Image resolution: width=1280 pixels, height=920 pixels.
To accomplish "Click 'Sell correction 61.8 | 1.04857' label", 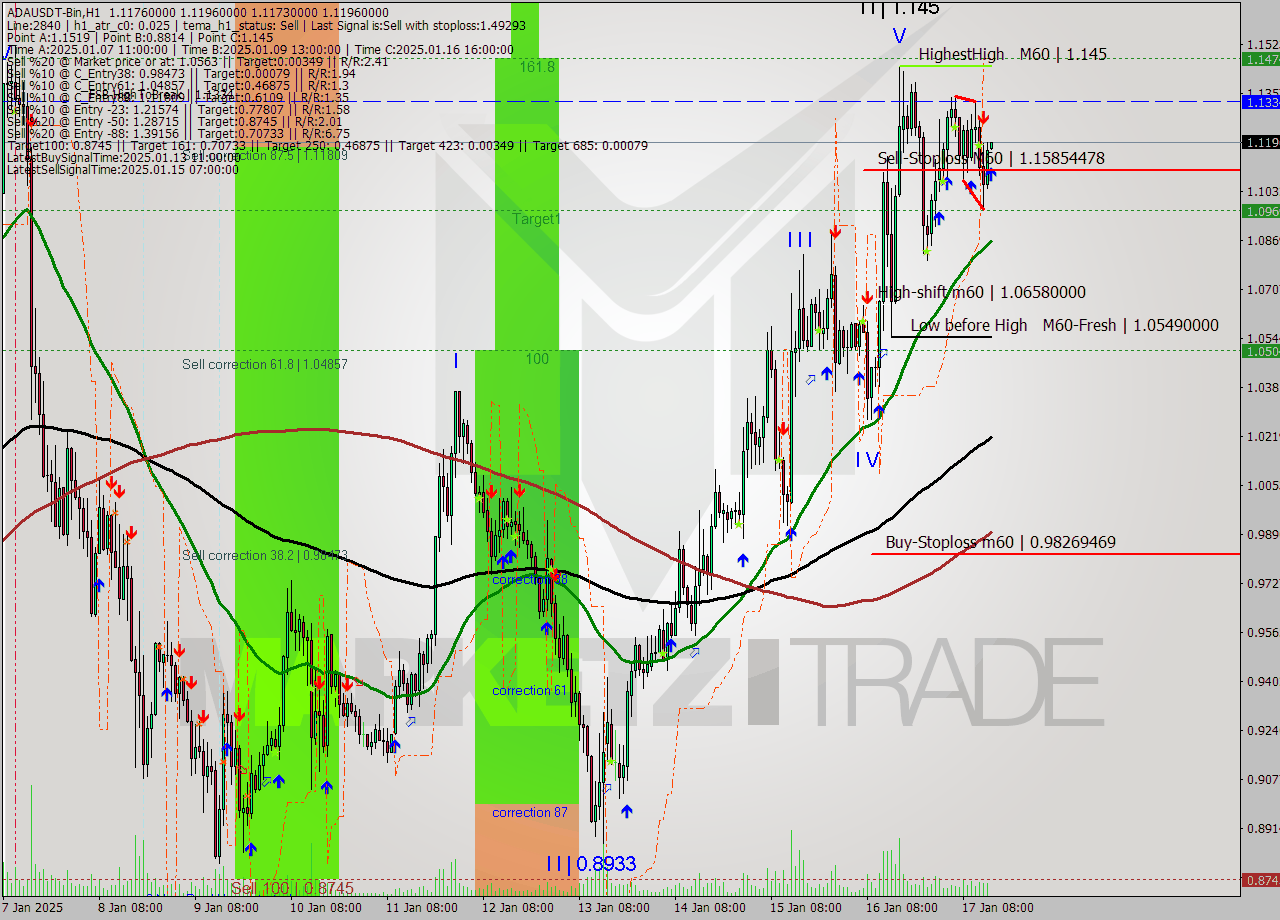I will (265, 364).
